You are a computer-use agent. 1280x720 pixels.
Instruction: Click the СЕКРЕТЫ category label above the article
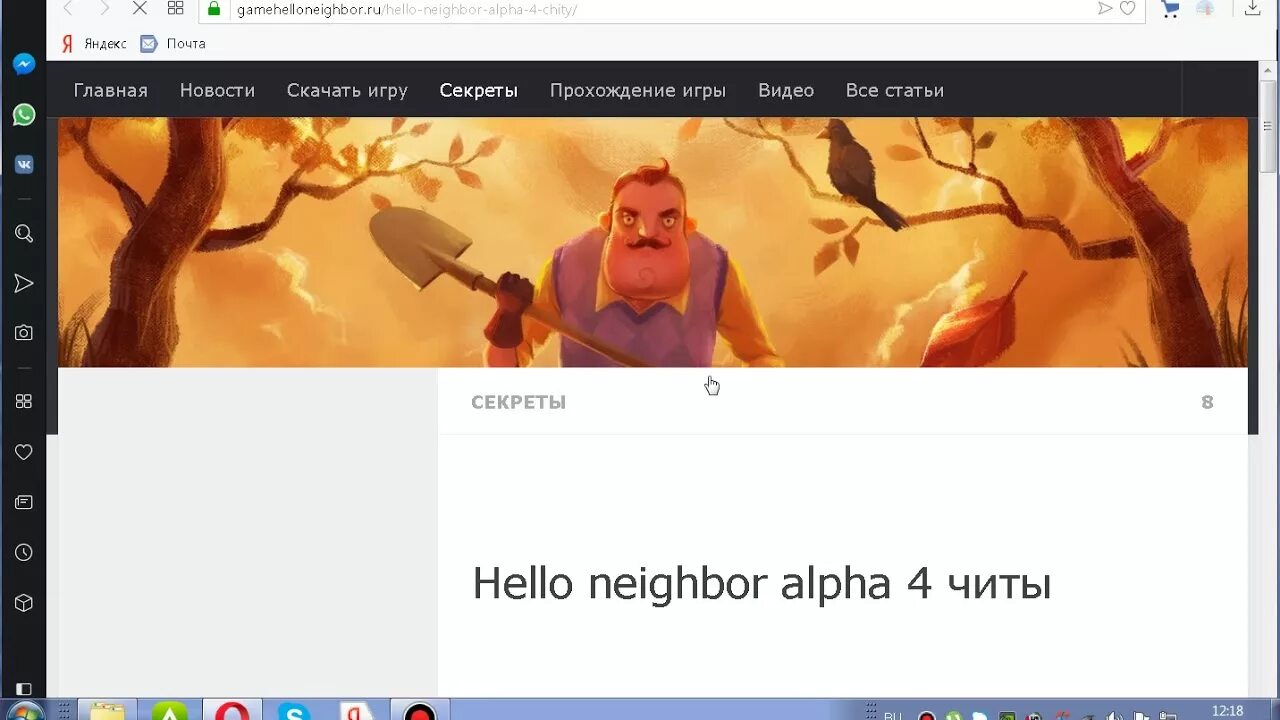[x=518, y=402]
